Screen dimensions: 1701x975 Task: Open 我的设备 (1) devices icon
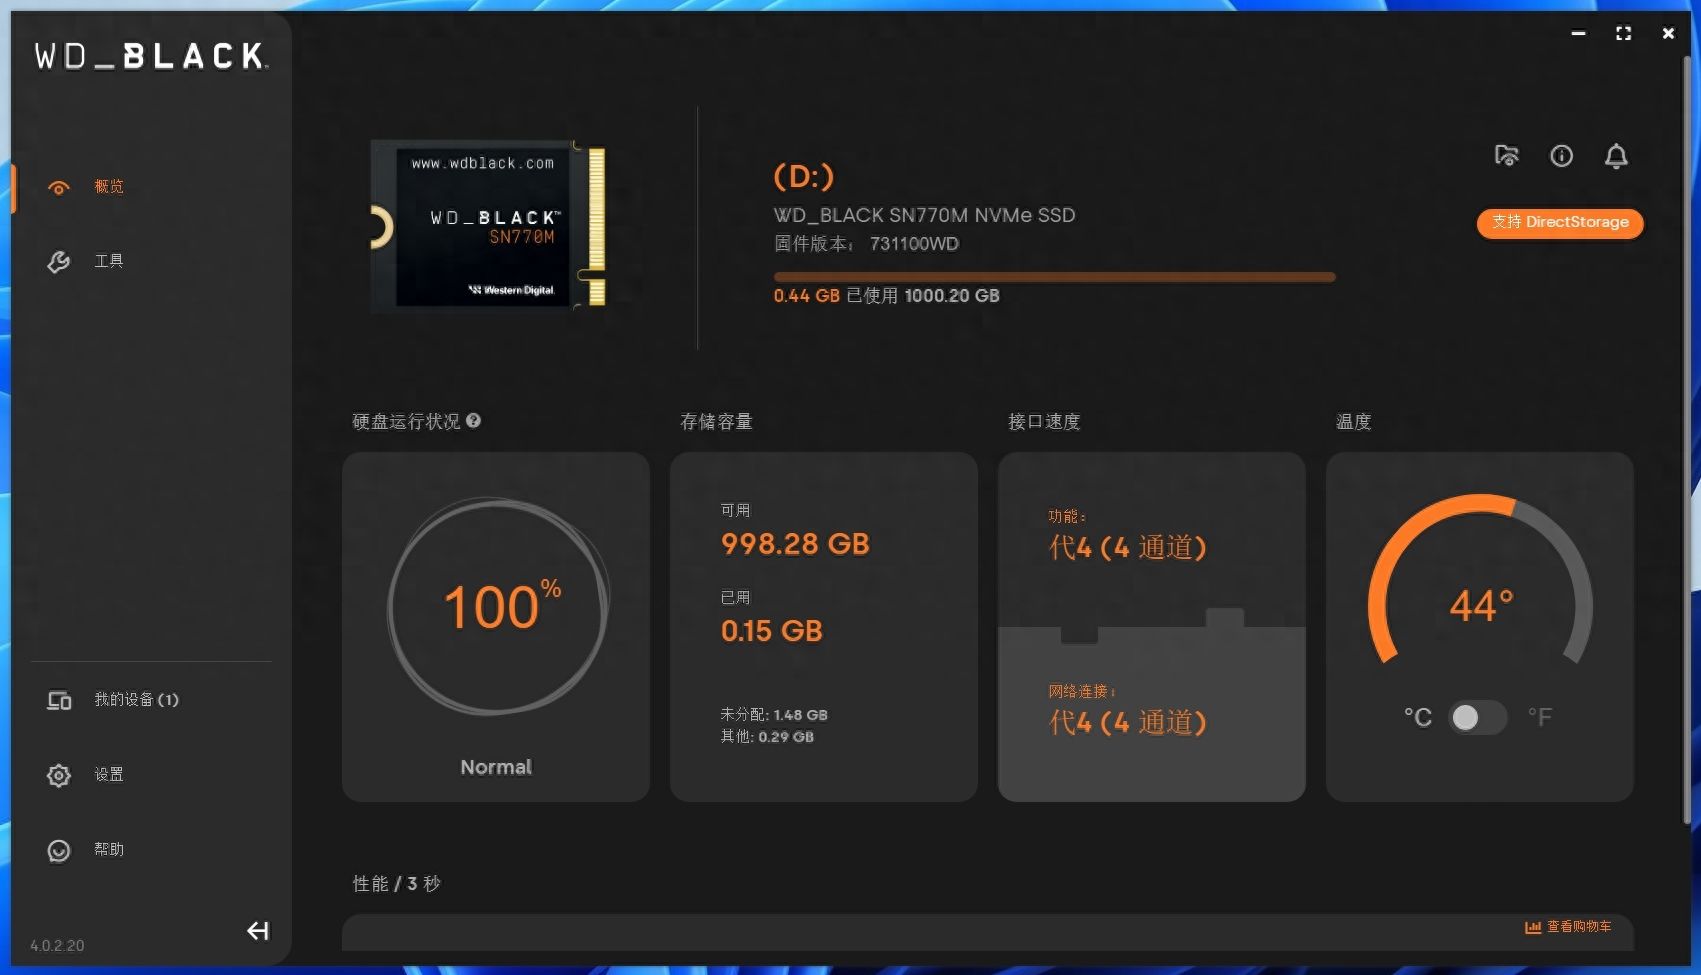click(x=59, y=700)
